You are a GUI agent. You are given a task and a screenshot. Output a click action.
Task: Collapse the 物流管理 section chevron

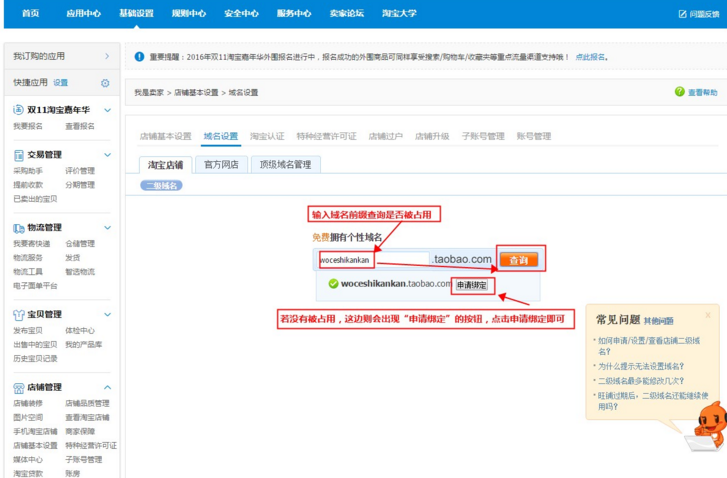108,228
